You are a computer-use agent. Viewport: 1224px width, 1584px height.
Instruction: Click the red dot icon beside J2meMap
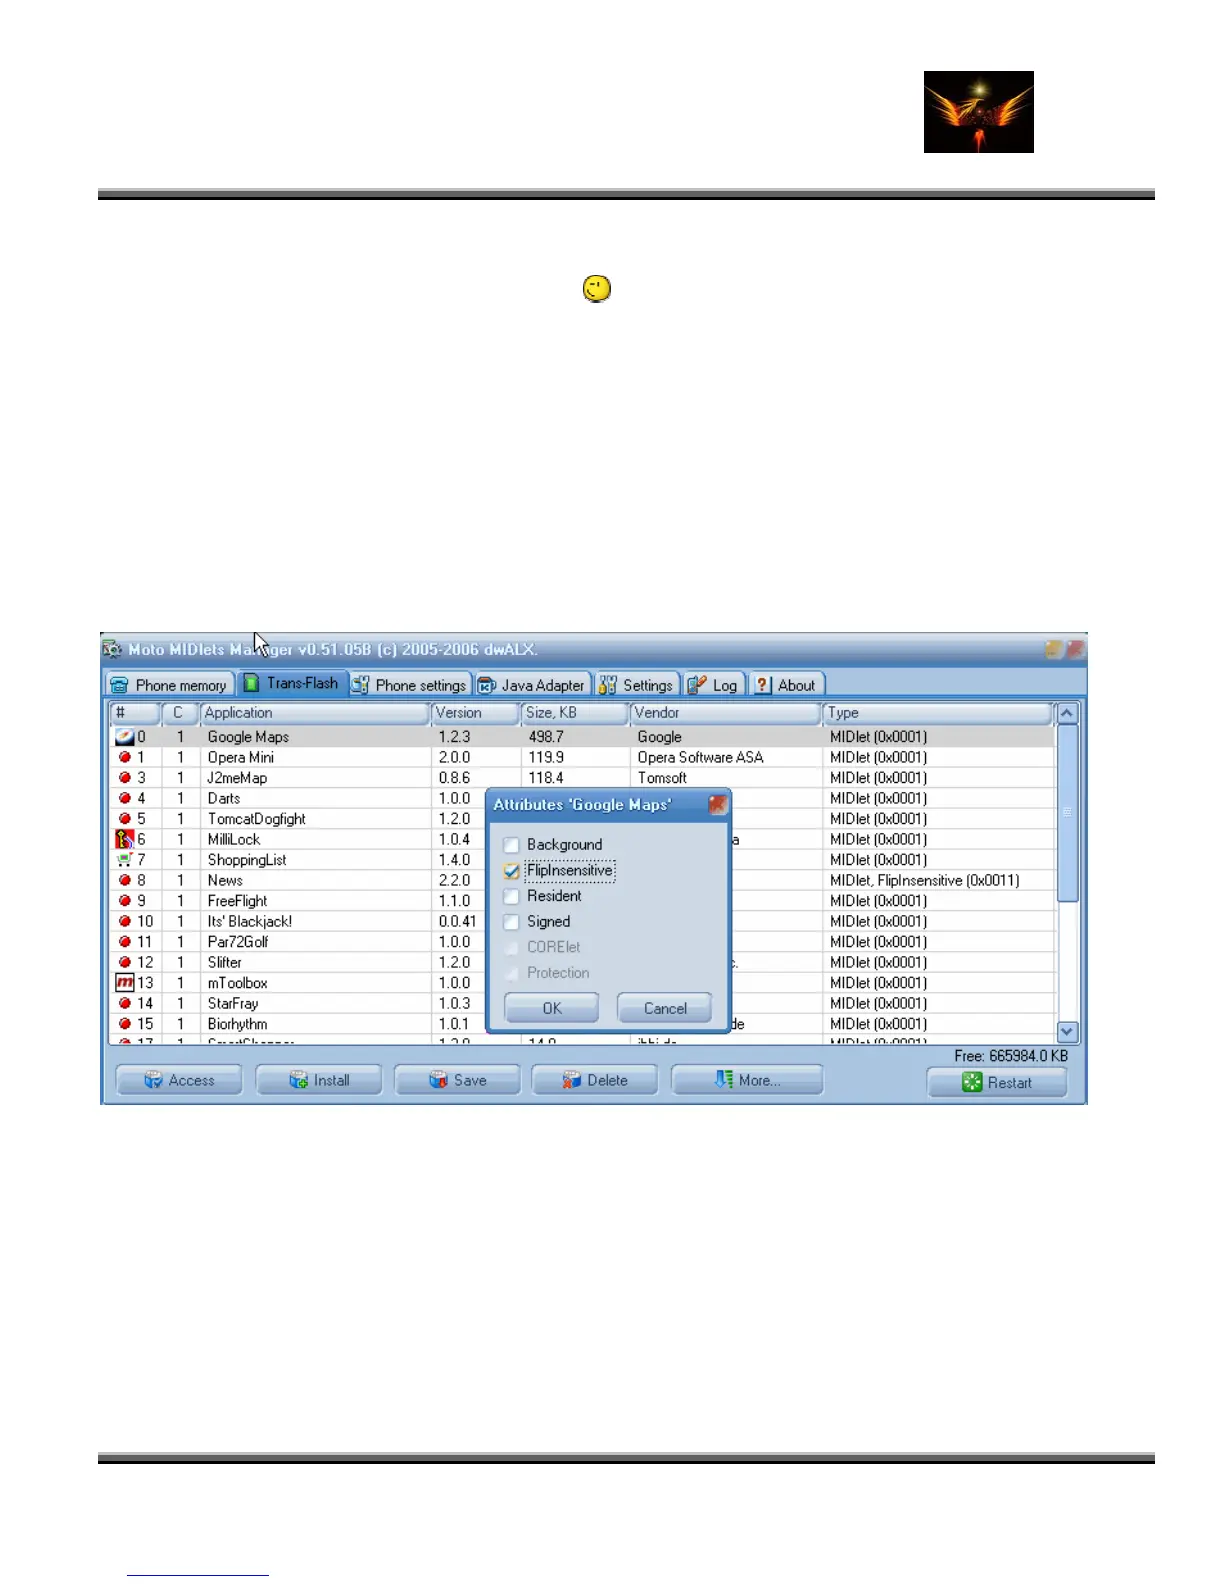click(x=125, y=777)
